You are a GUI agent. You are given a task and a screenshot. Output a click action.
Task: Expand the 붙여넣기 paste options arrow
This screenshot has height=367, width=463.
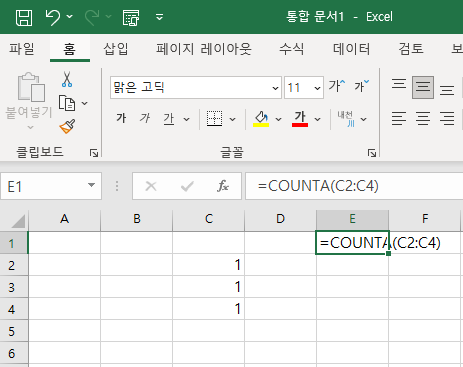tap(30, 127)
